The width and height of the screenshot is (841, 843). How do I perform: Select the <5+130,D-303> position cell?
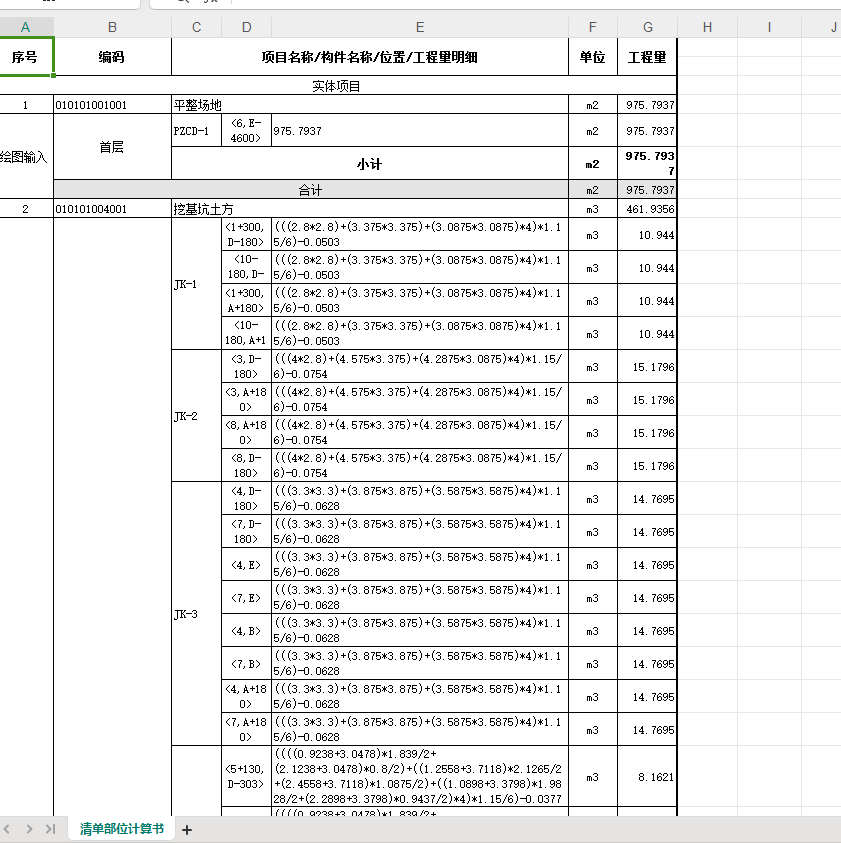click(246, 777)
